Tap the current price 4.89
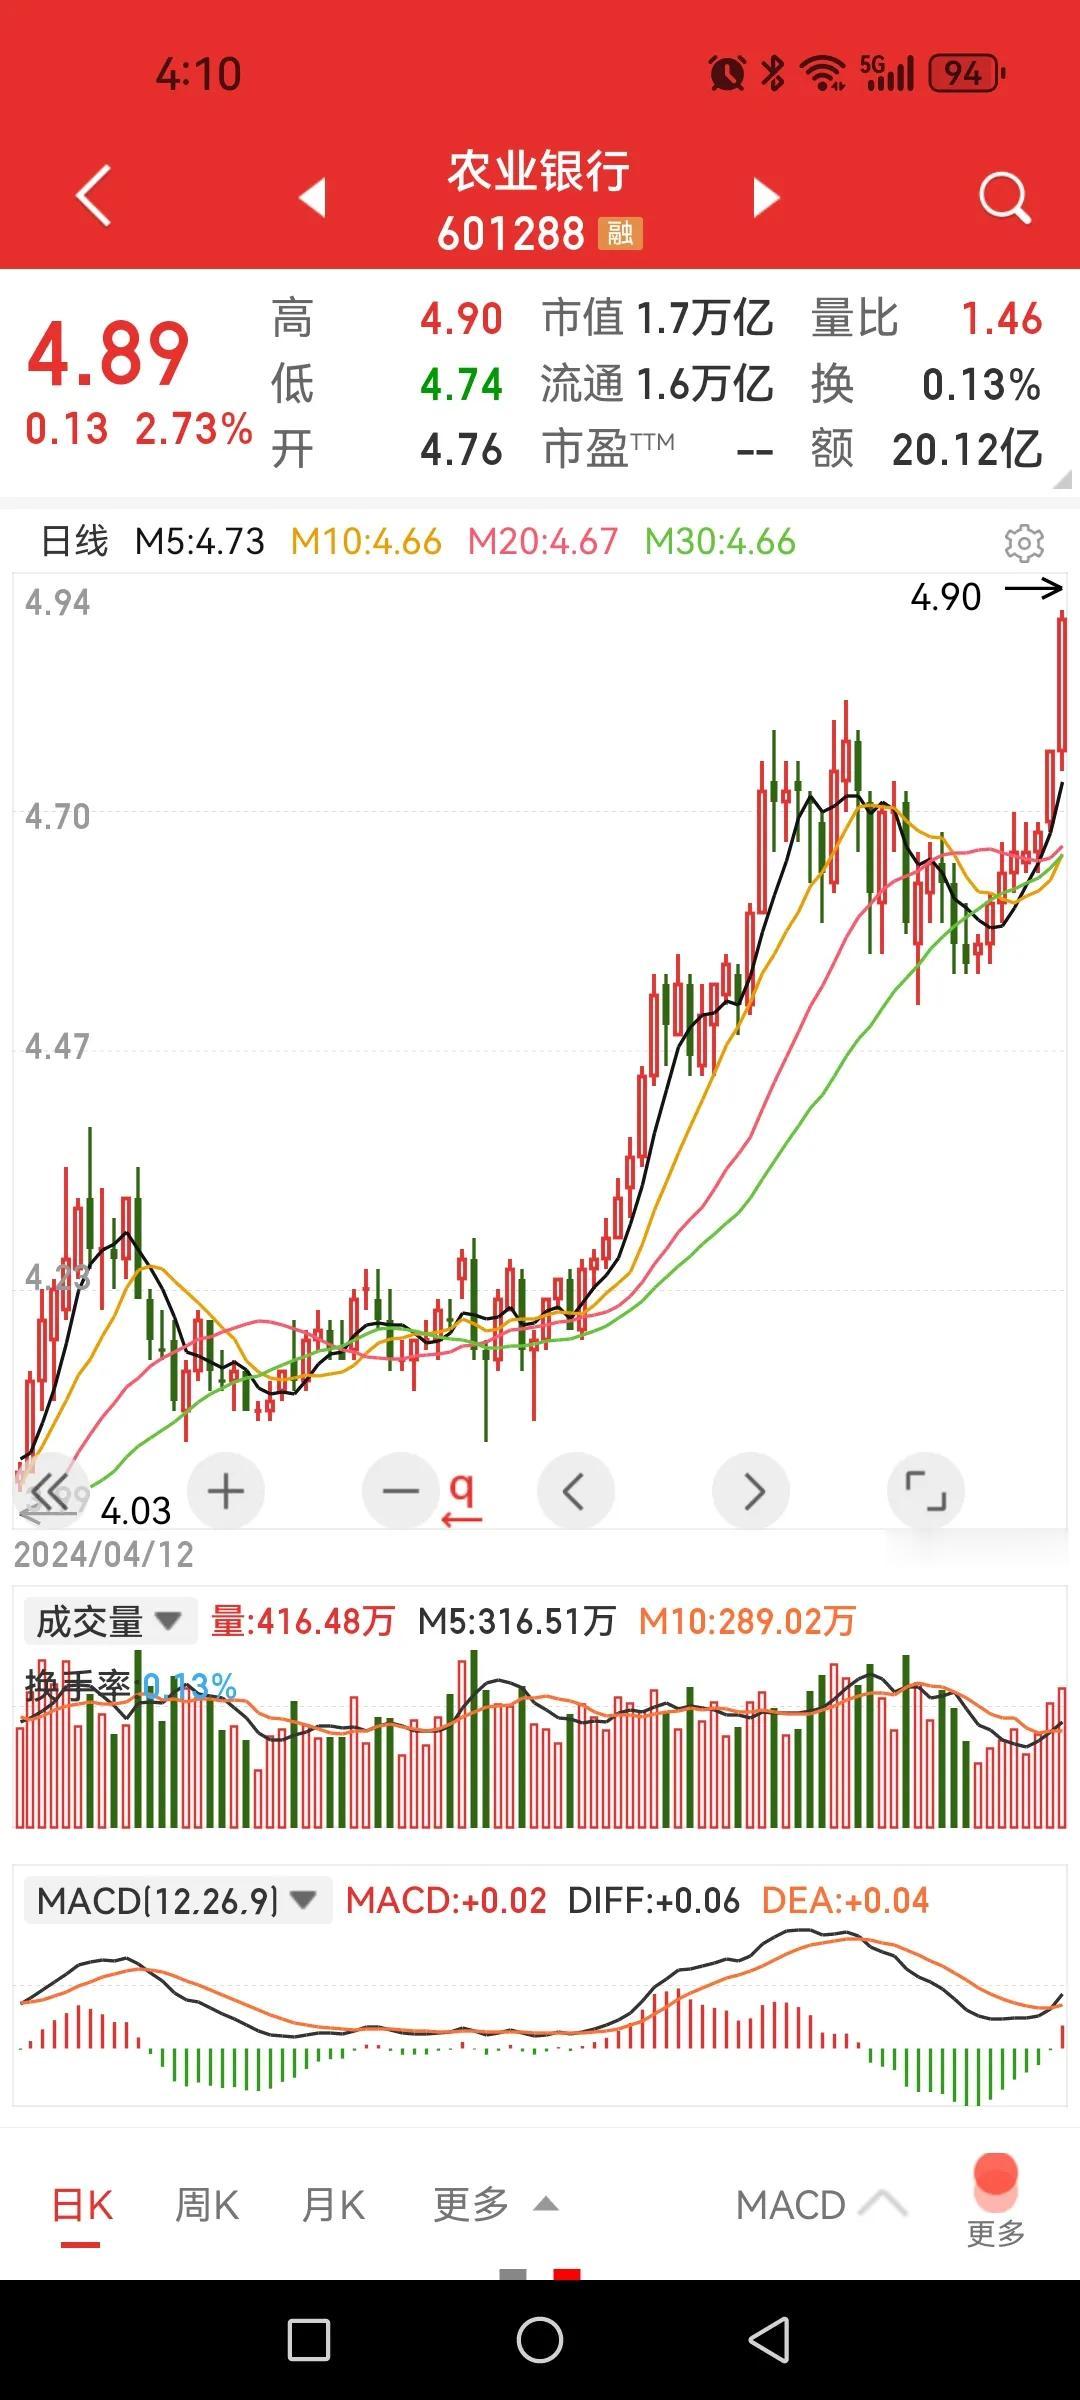 coord(108,354)
